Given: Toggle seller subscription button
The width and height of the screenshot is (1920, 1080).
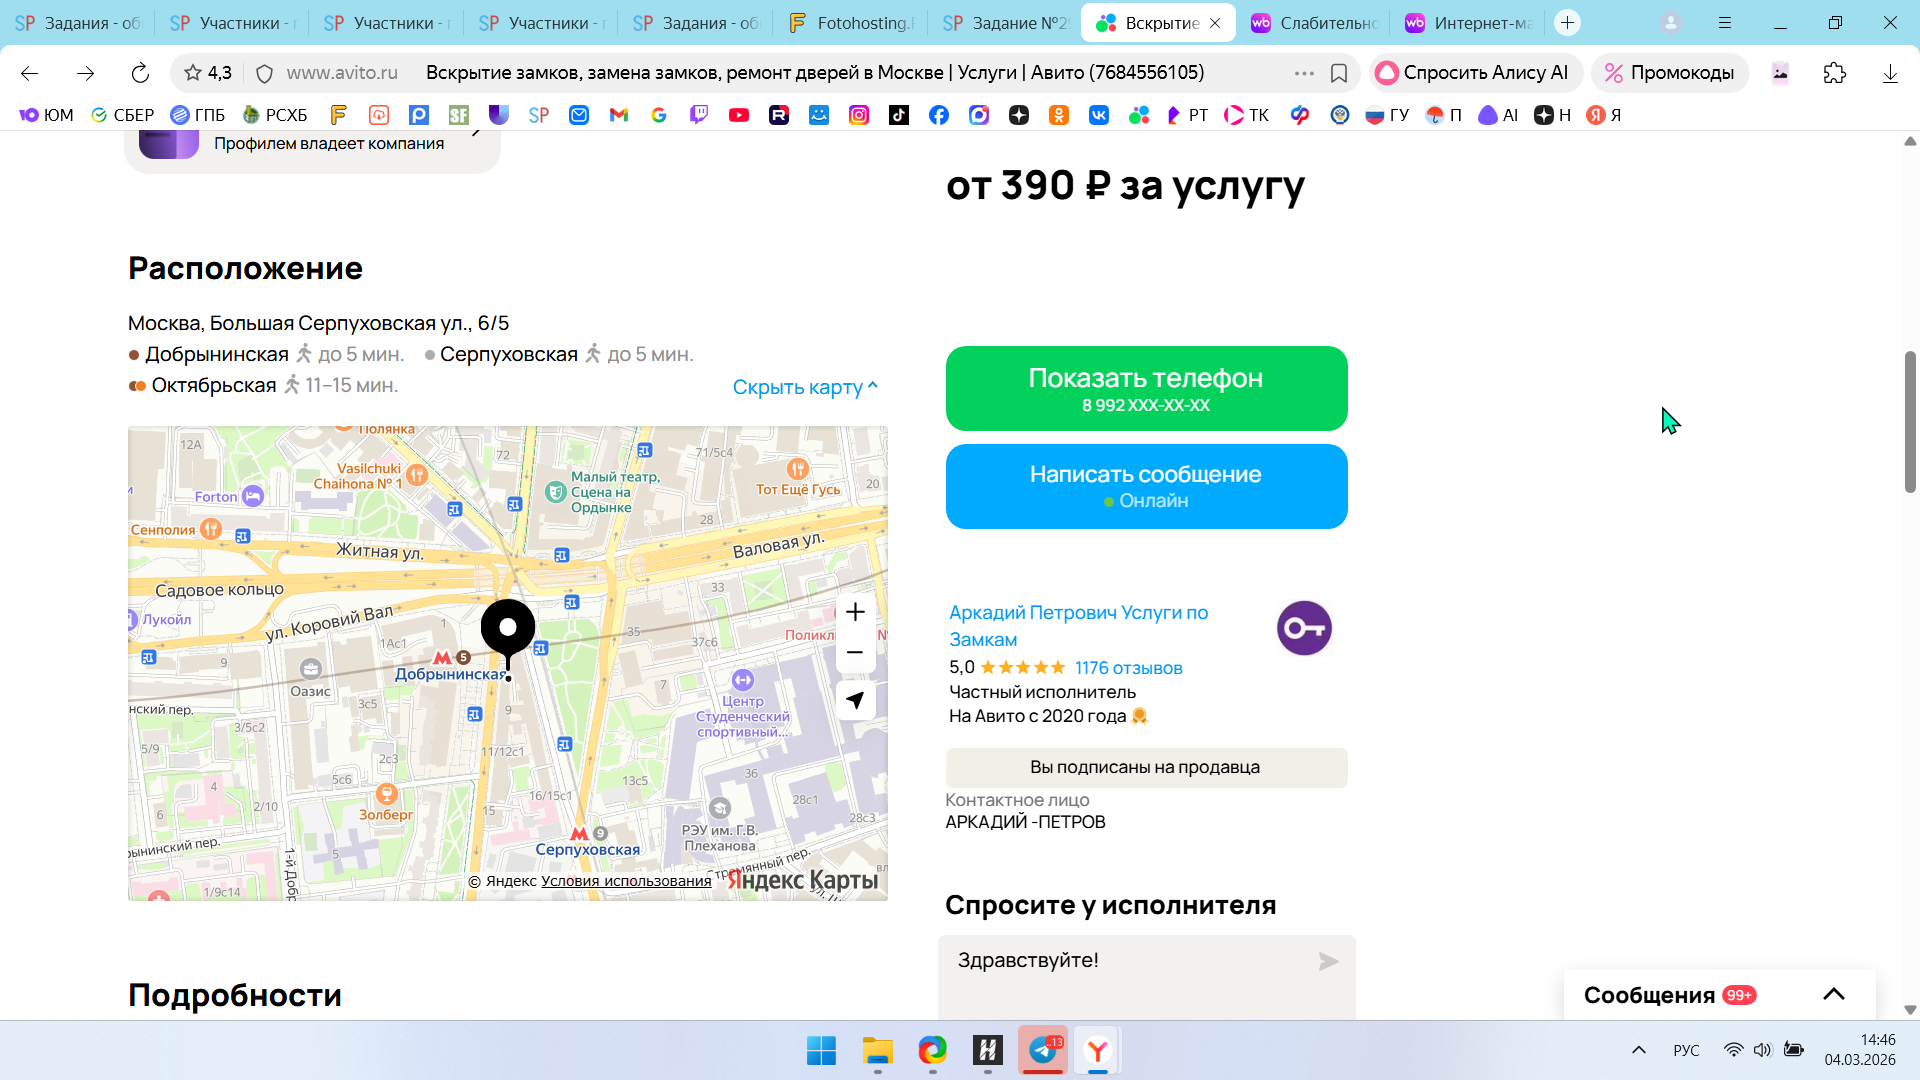Looking at the screenshot, I should pos(1146,767).
